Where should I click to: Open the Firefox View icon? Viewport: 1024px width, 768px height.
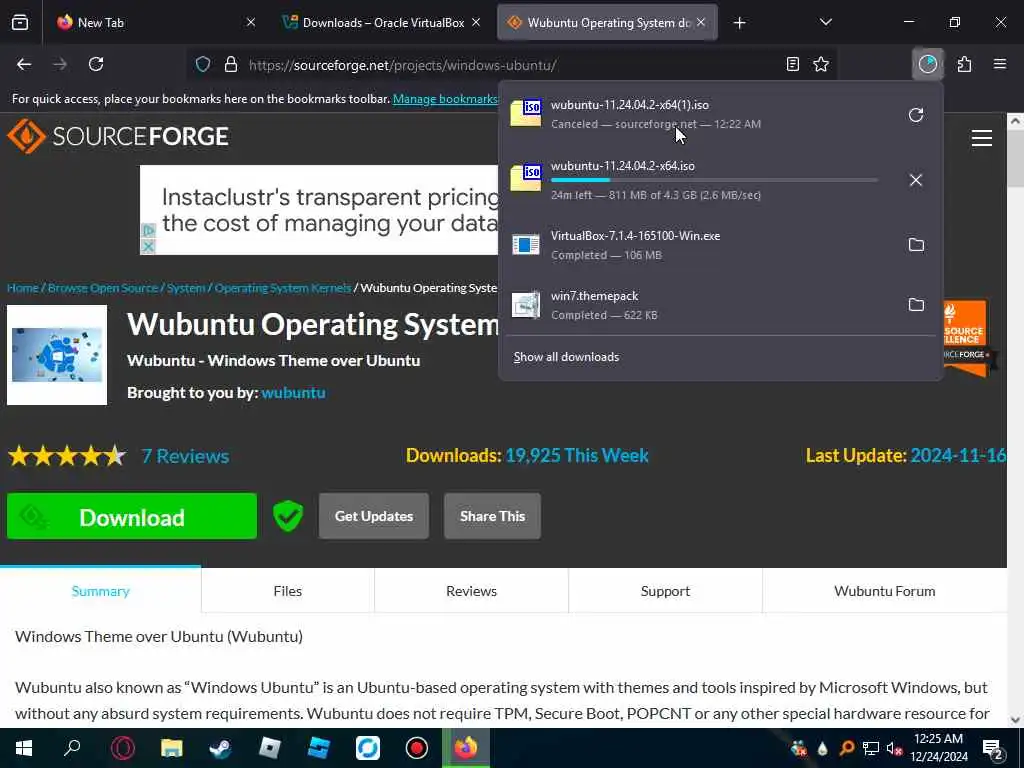[x=20, y=22]
